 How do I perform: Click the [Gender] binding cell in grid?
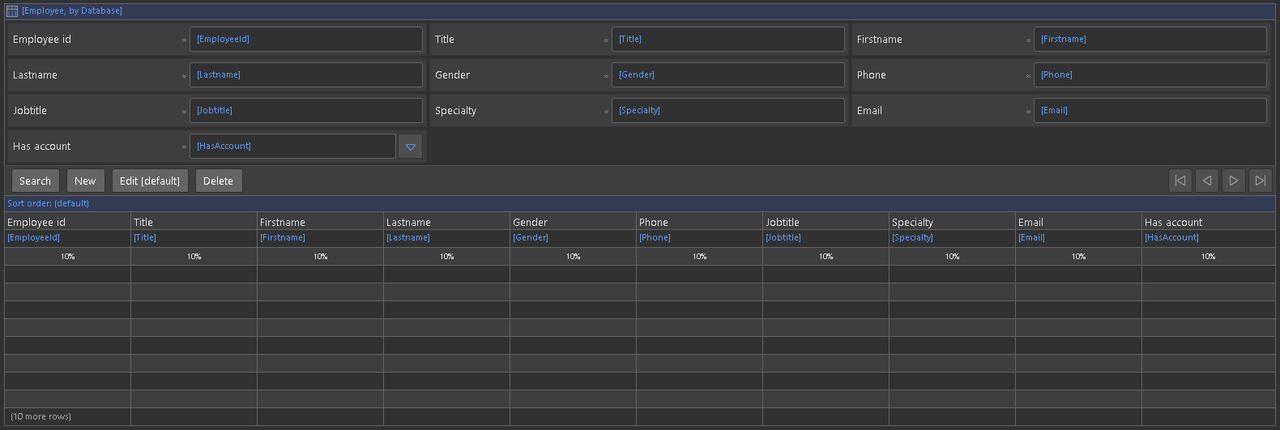pyautogui.click(x=573, y=238)
